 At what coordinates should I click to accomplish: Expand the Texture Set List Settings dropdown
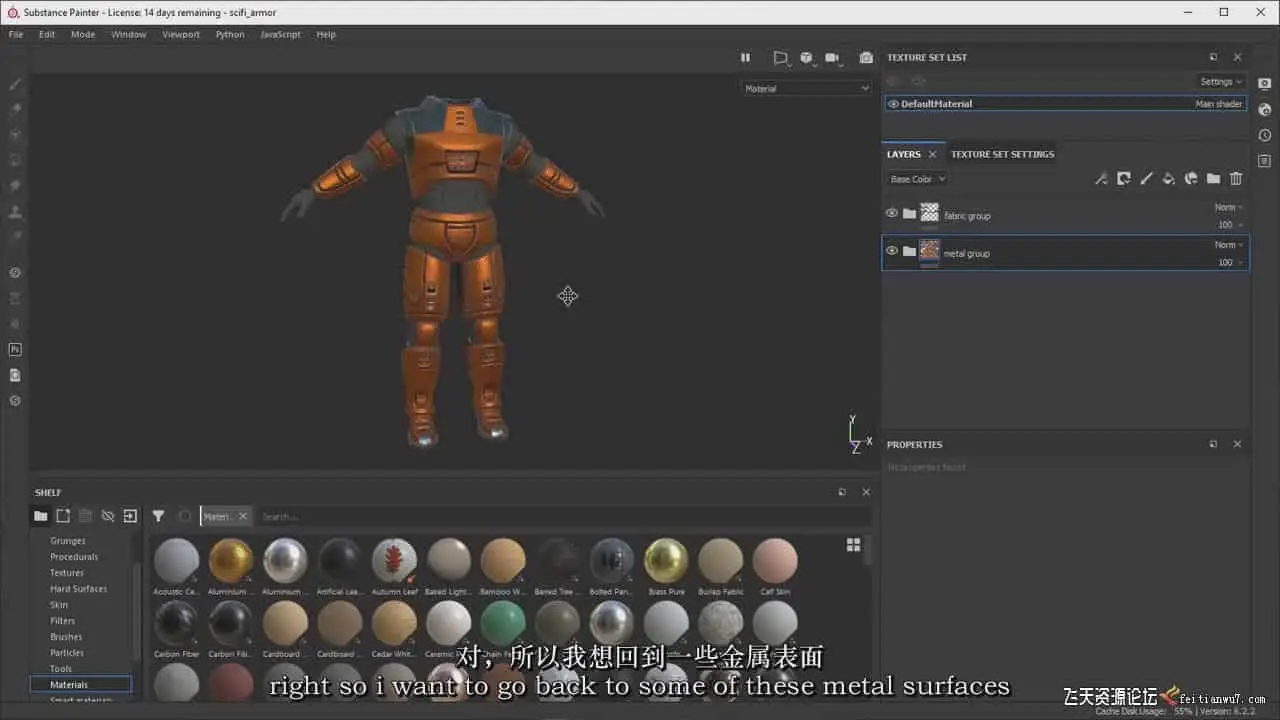[1221, 82]
